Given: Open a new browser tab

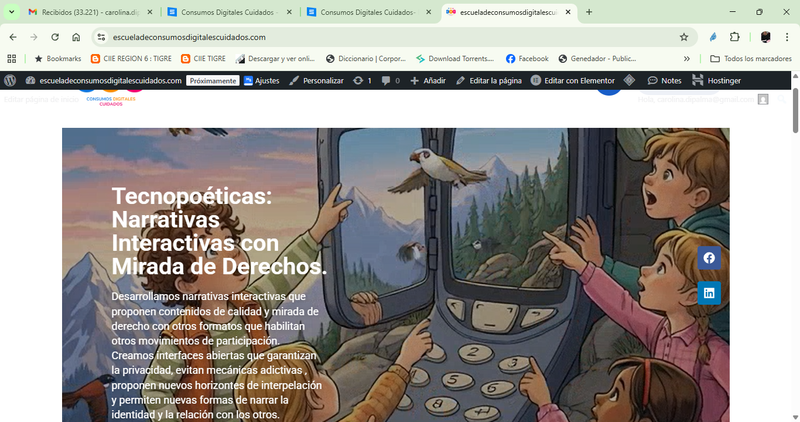Looking at the screenshot, I should (x=589, y=12).
